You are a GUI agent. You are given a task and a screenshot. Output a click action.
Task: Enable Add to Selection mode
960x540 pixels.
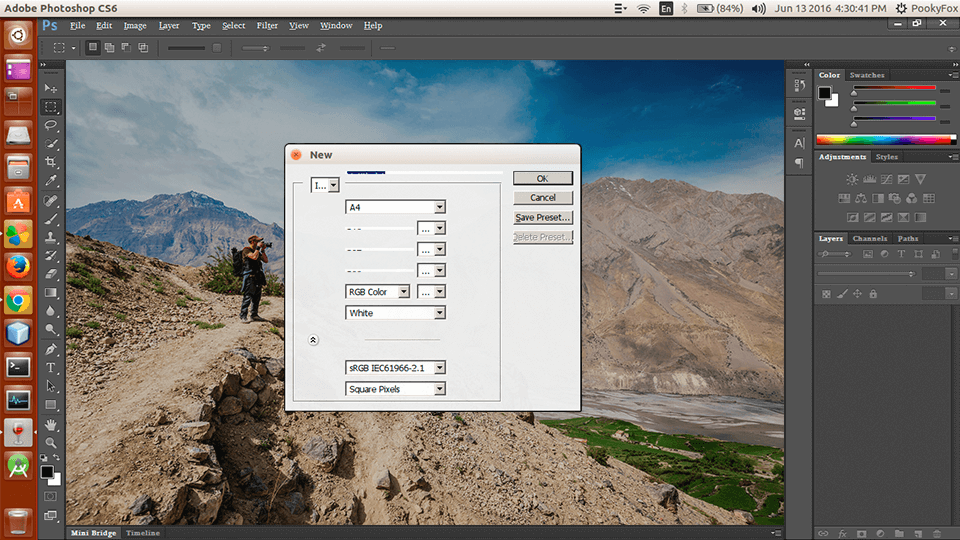[109, 47]
